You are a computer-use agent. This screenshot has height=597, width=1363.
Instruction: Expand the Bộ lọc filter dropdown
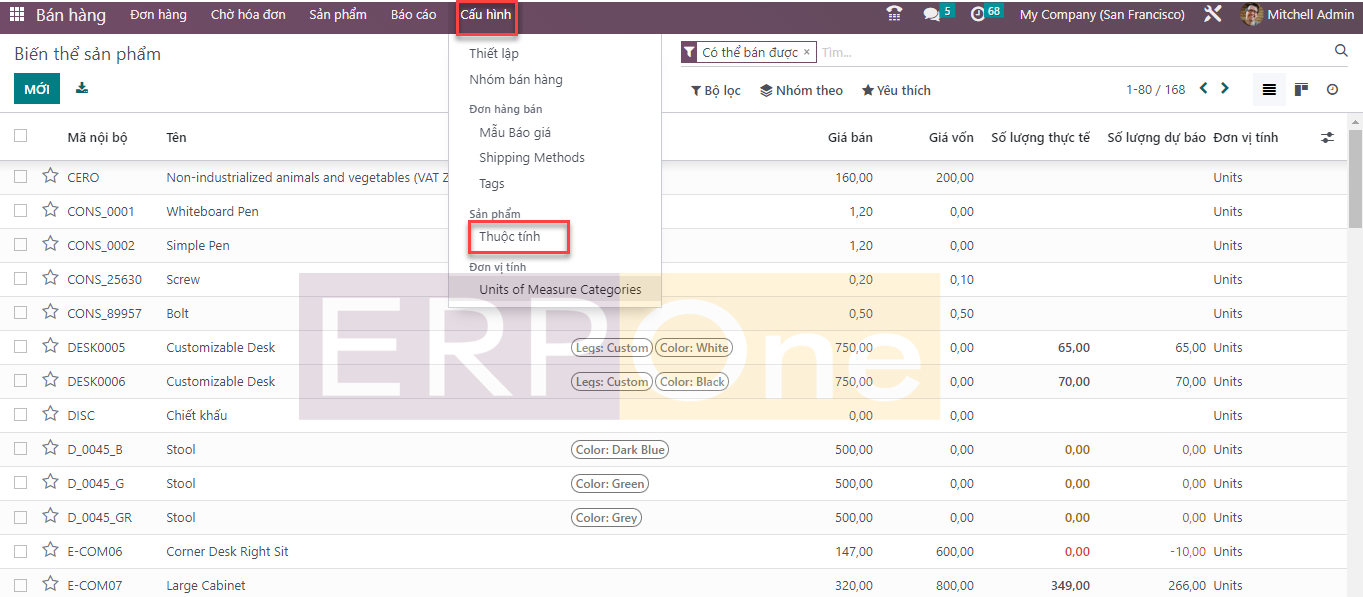click(716, 90)
